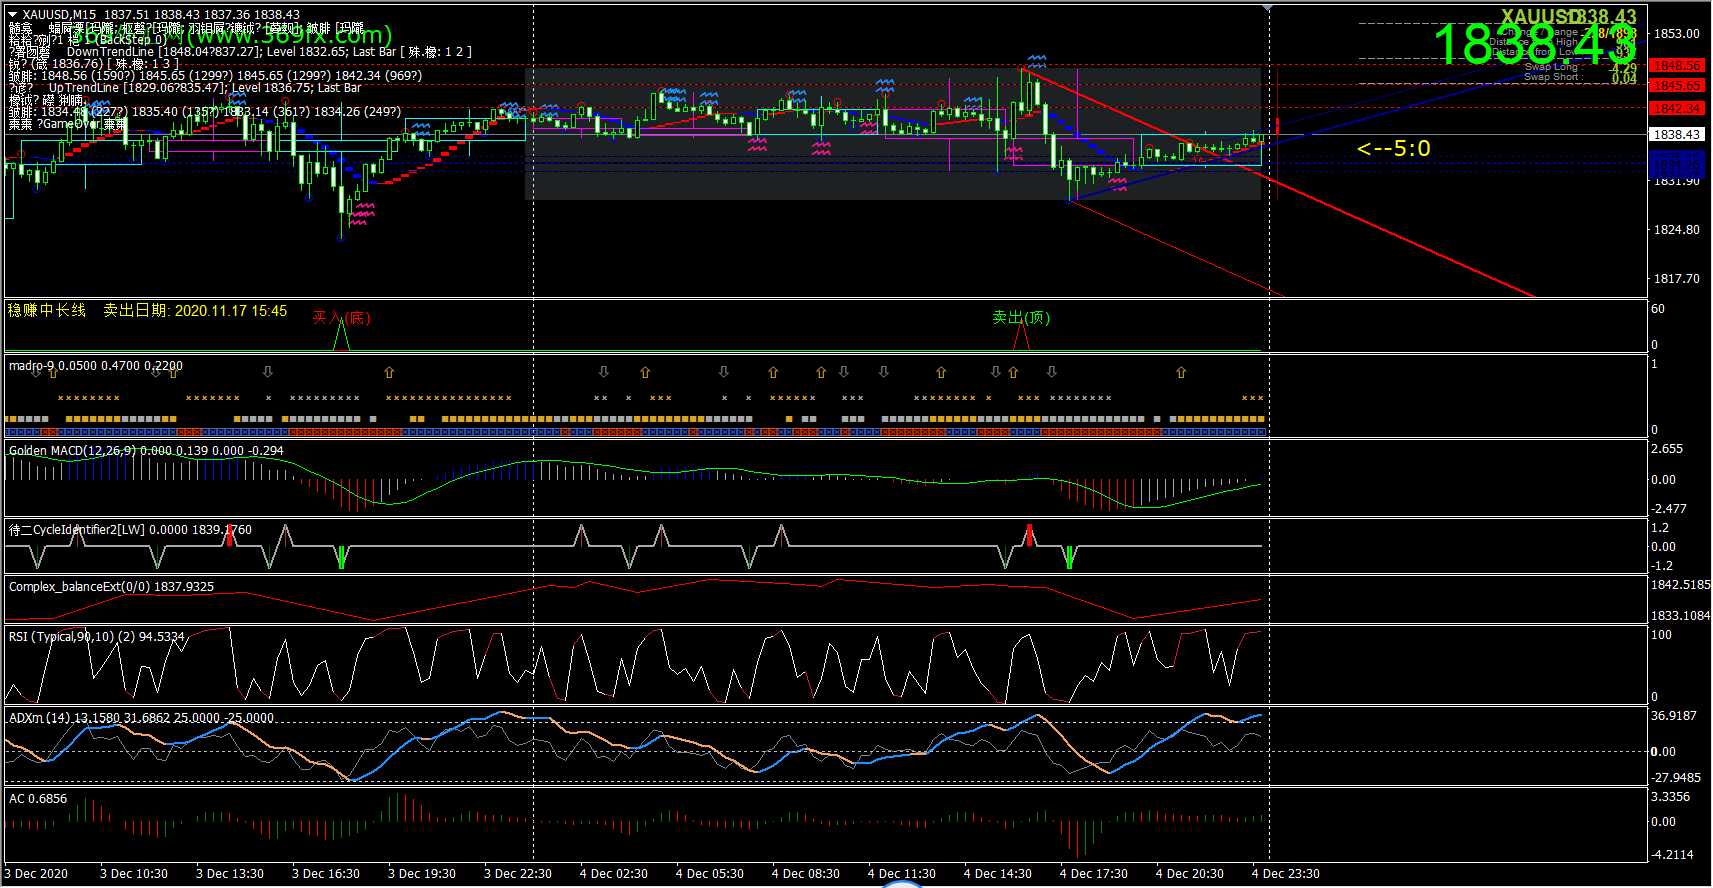Screen dimensions: 1713x888
Task: Click the 1842.5185 Complex_balance scale value
Action: pos(1680,585)
